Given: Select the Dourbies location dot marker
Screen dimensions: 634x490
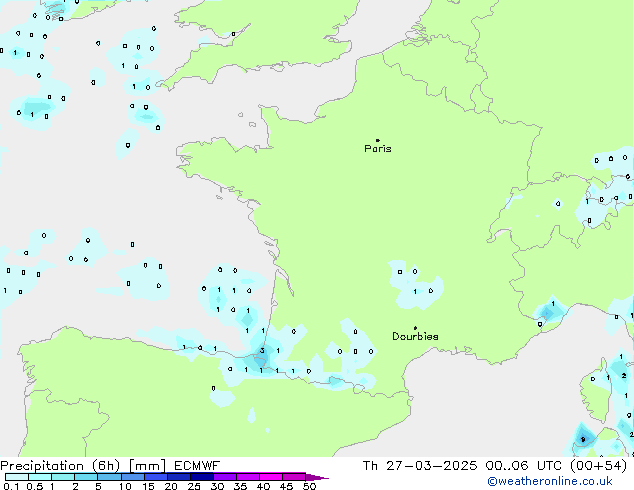Looking at the screenshot, I should click(x=415, y=328).
